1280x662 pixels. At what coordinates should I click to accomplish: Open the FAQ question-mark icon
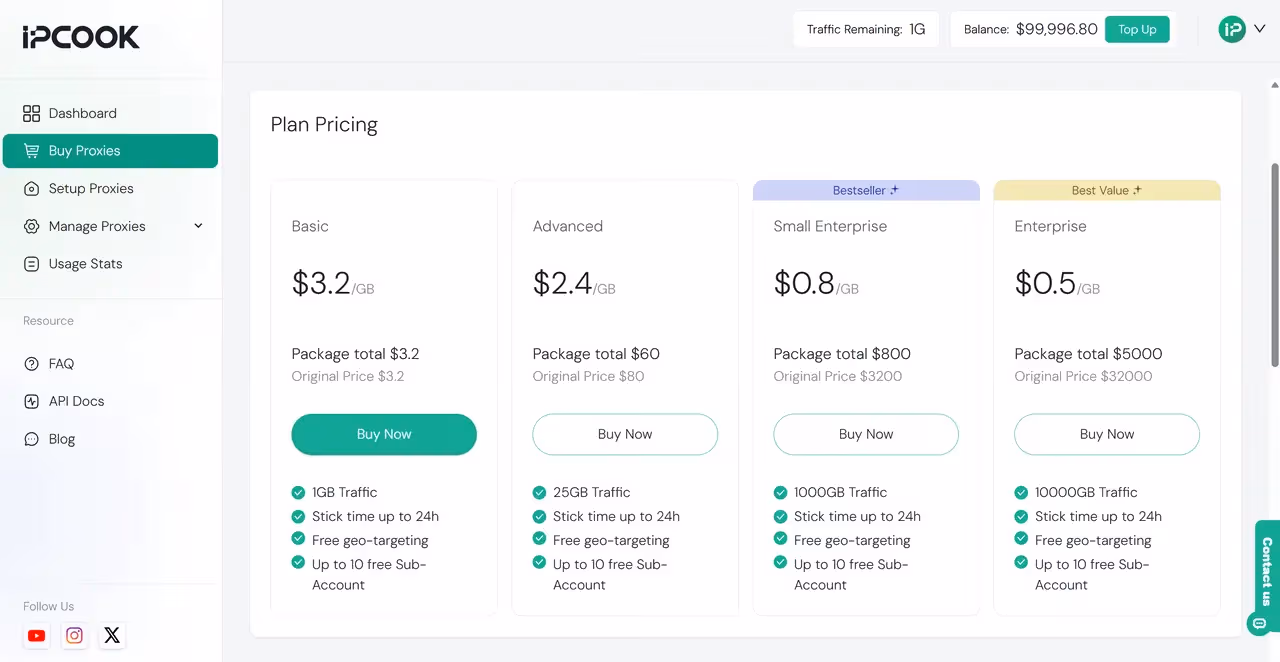[x=31, y=363]
